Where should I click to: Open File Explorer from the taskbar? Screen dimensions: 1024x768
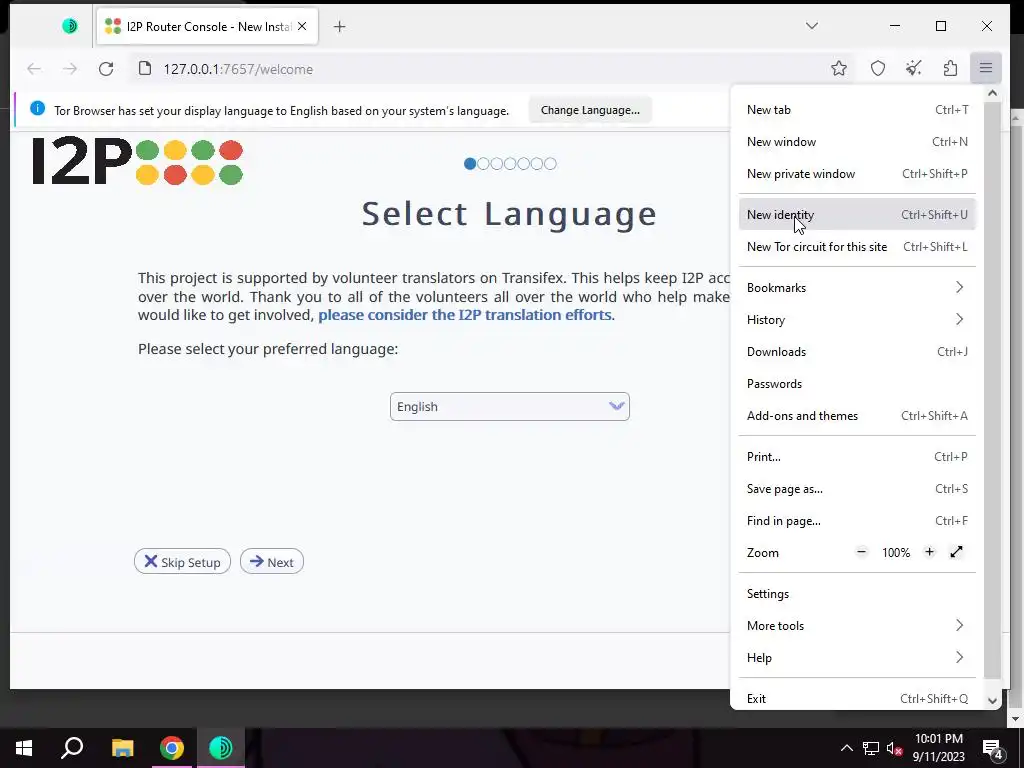122,748
